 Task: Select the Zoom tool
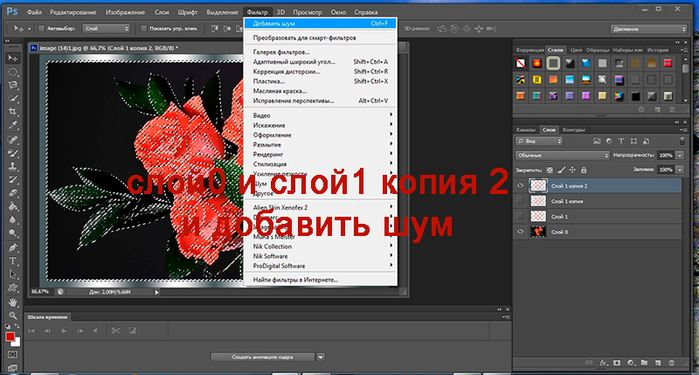(12, 316)
